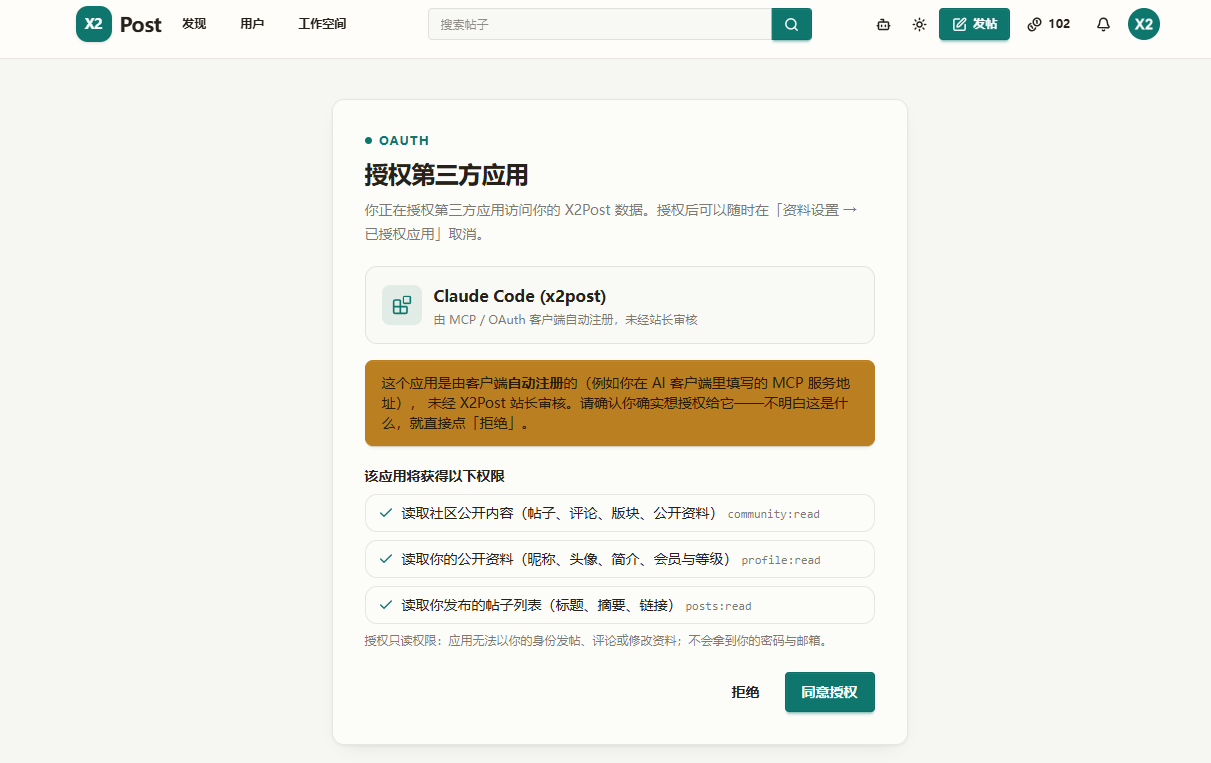Click the OAUTH label
Image resolution: width=1211 pixels, height=763 pixels.
tap(404, 141)
